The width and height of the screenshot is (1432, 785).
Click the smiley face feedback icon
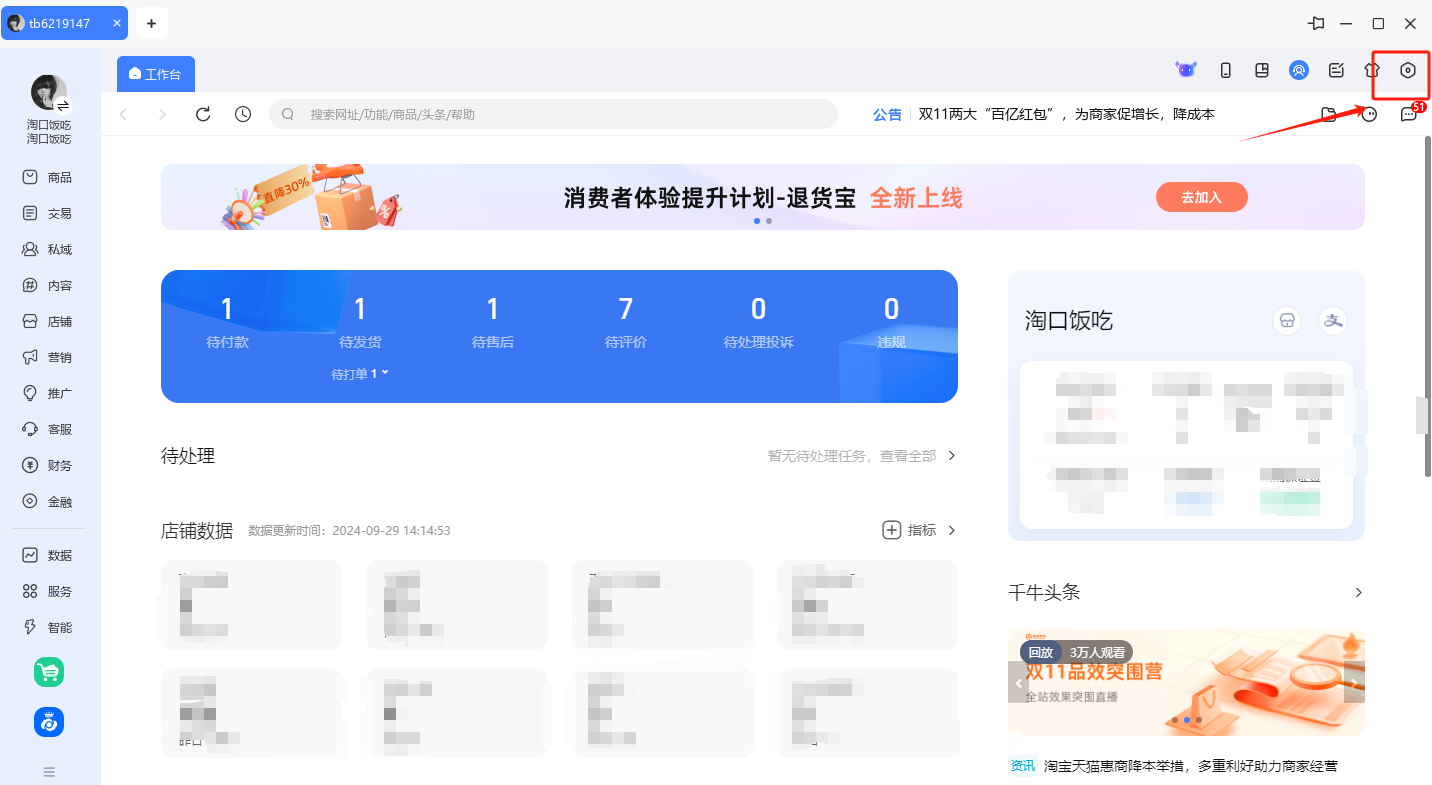(x=1369, y=114)
